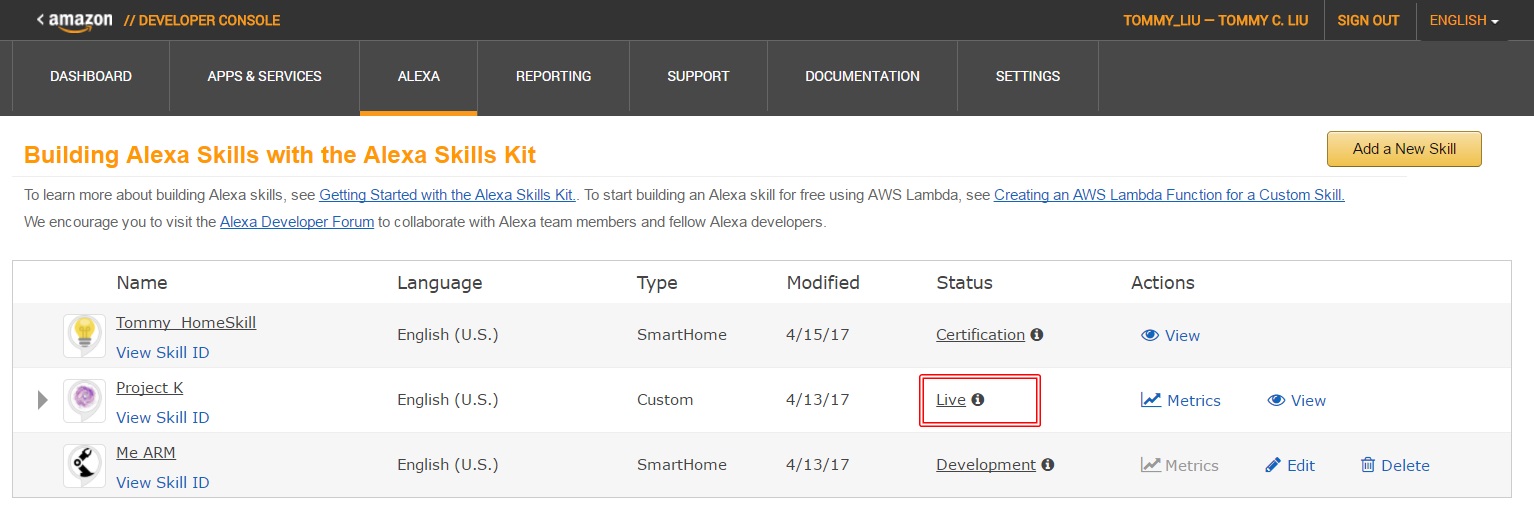
Task: Click info icon next to Certification status
Action: coord(1037,335)
